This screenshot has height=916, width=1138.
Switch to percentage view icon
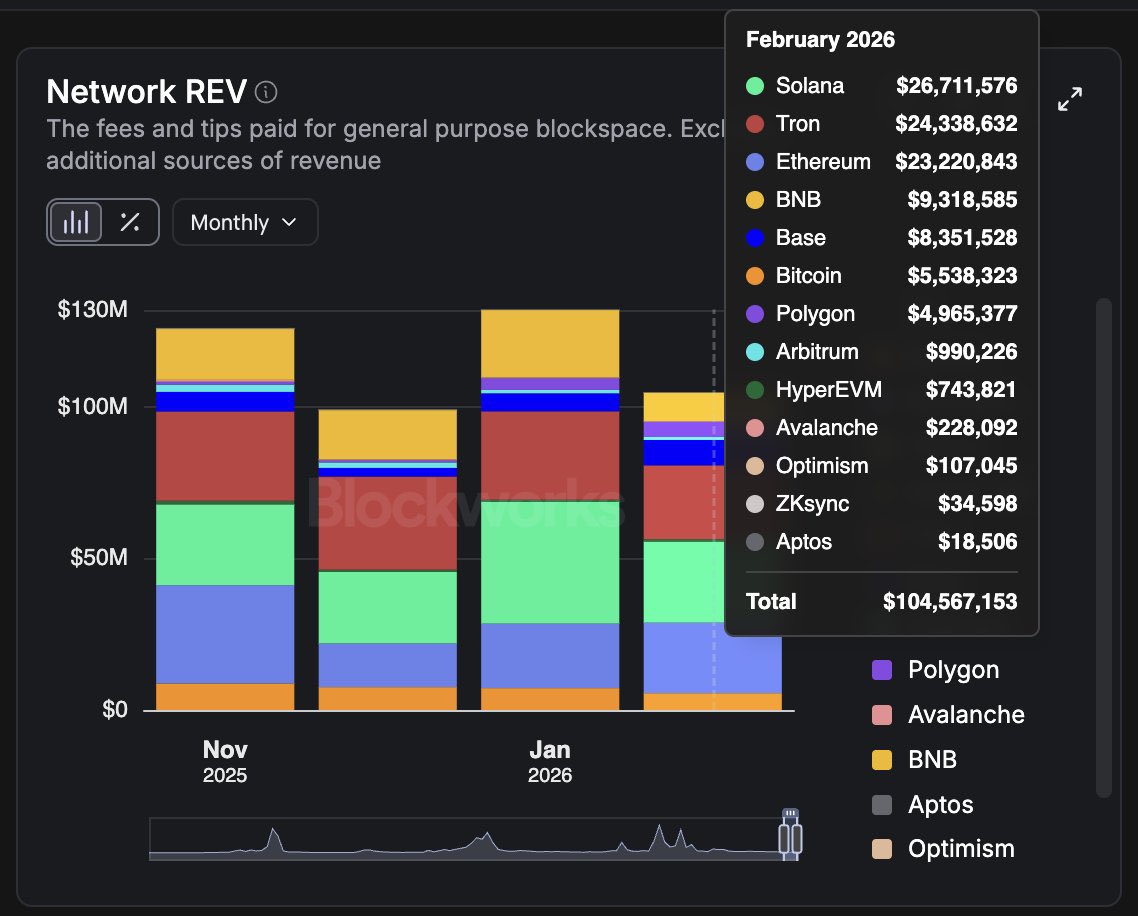130,222
